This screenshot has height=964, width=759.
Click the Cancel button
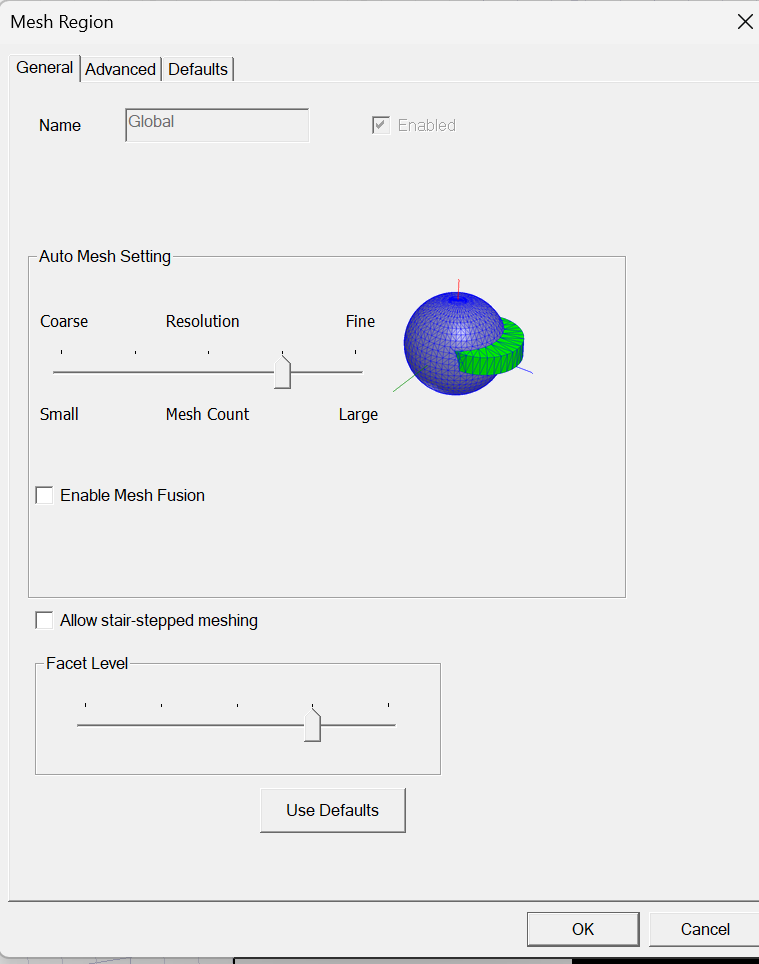point(705,929)
